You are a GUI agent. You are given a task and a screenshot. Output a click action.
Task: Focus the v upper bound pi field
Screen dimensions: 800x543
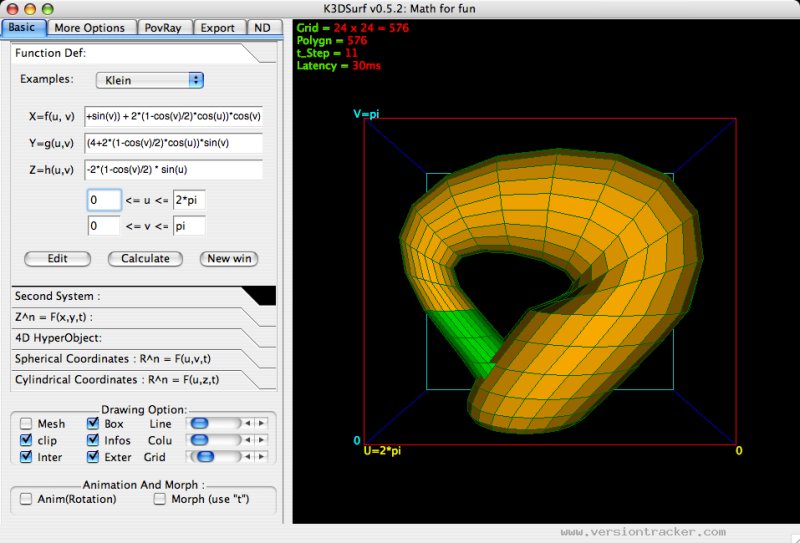coord(189,226)
